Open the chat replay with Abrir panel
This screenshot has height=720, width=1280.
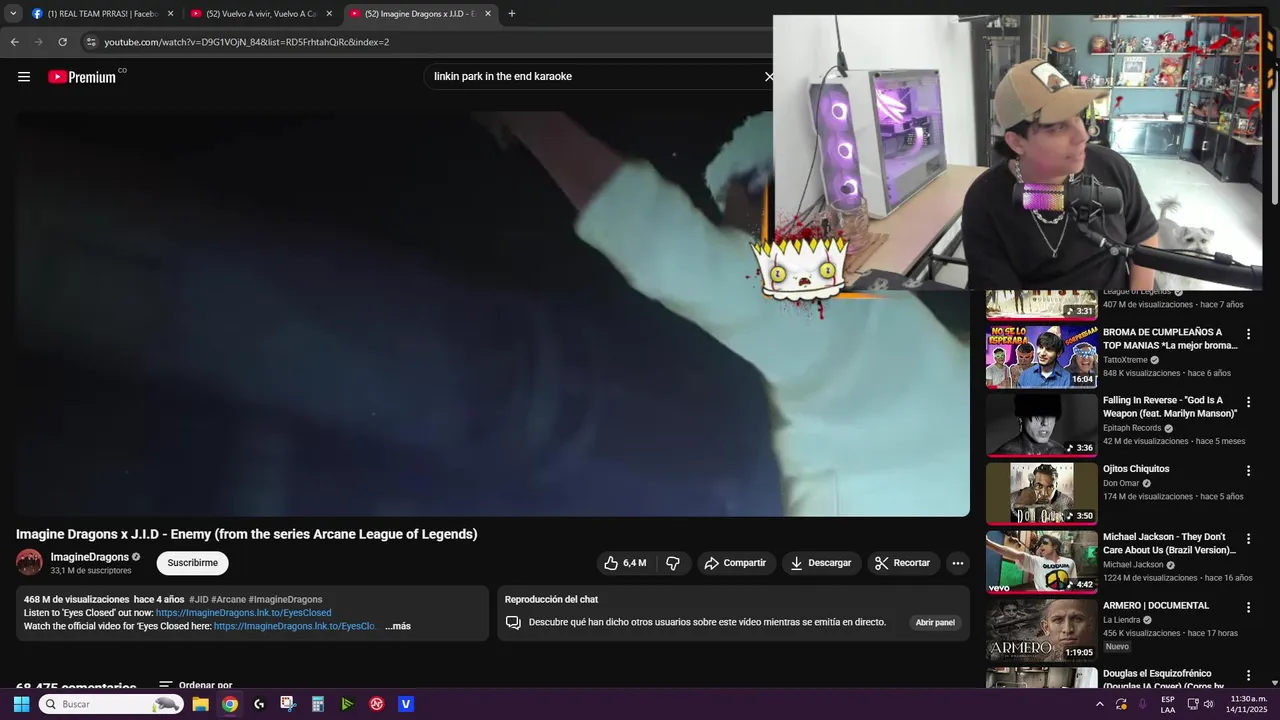coord(935,622)
